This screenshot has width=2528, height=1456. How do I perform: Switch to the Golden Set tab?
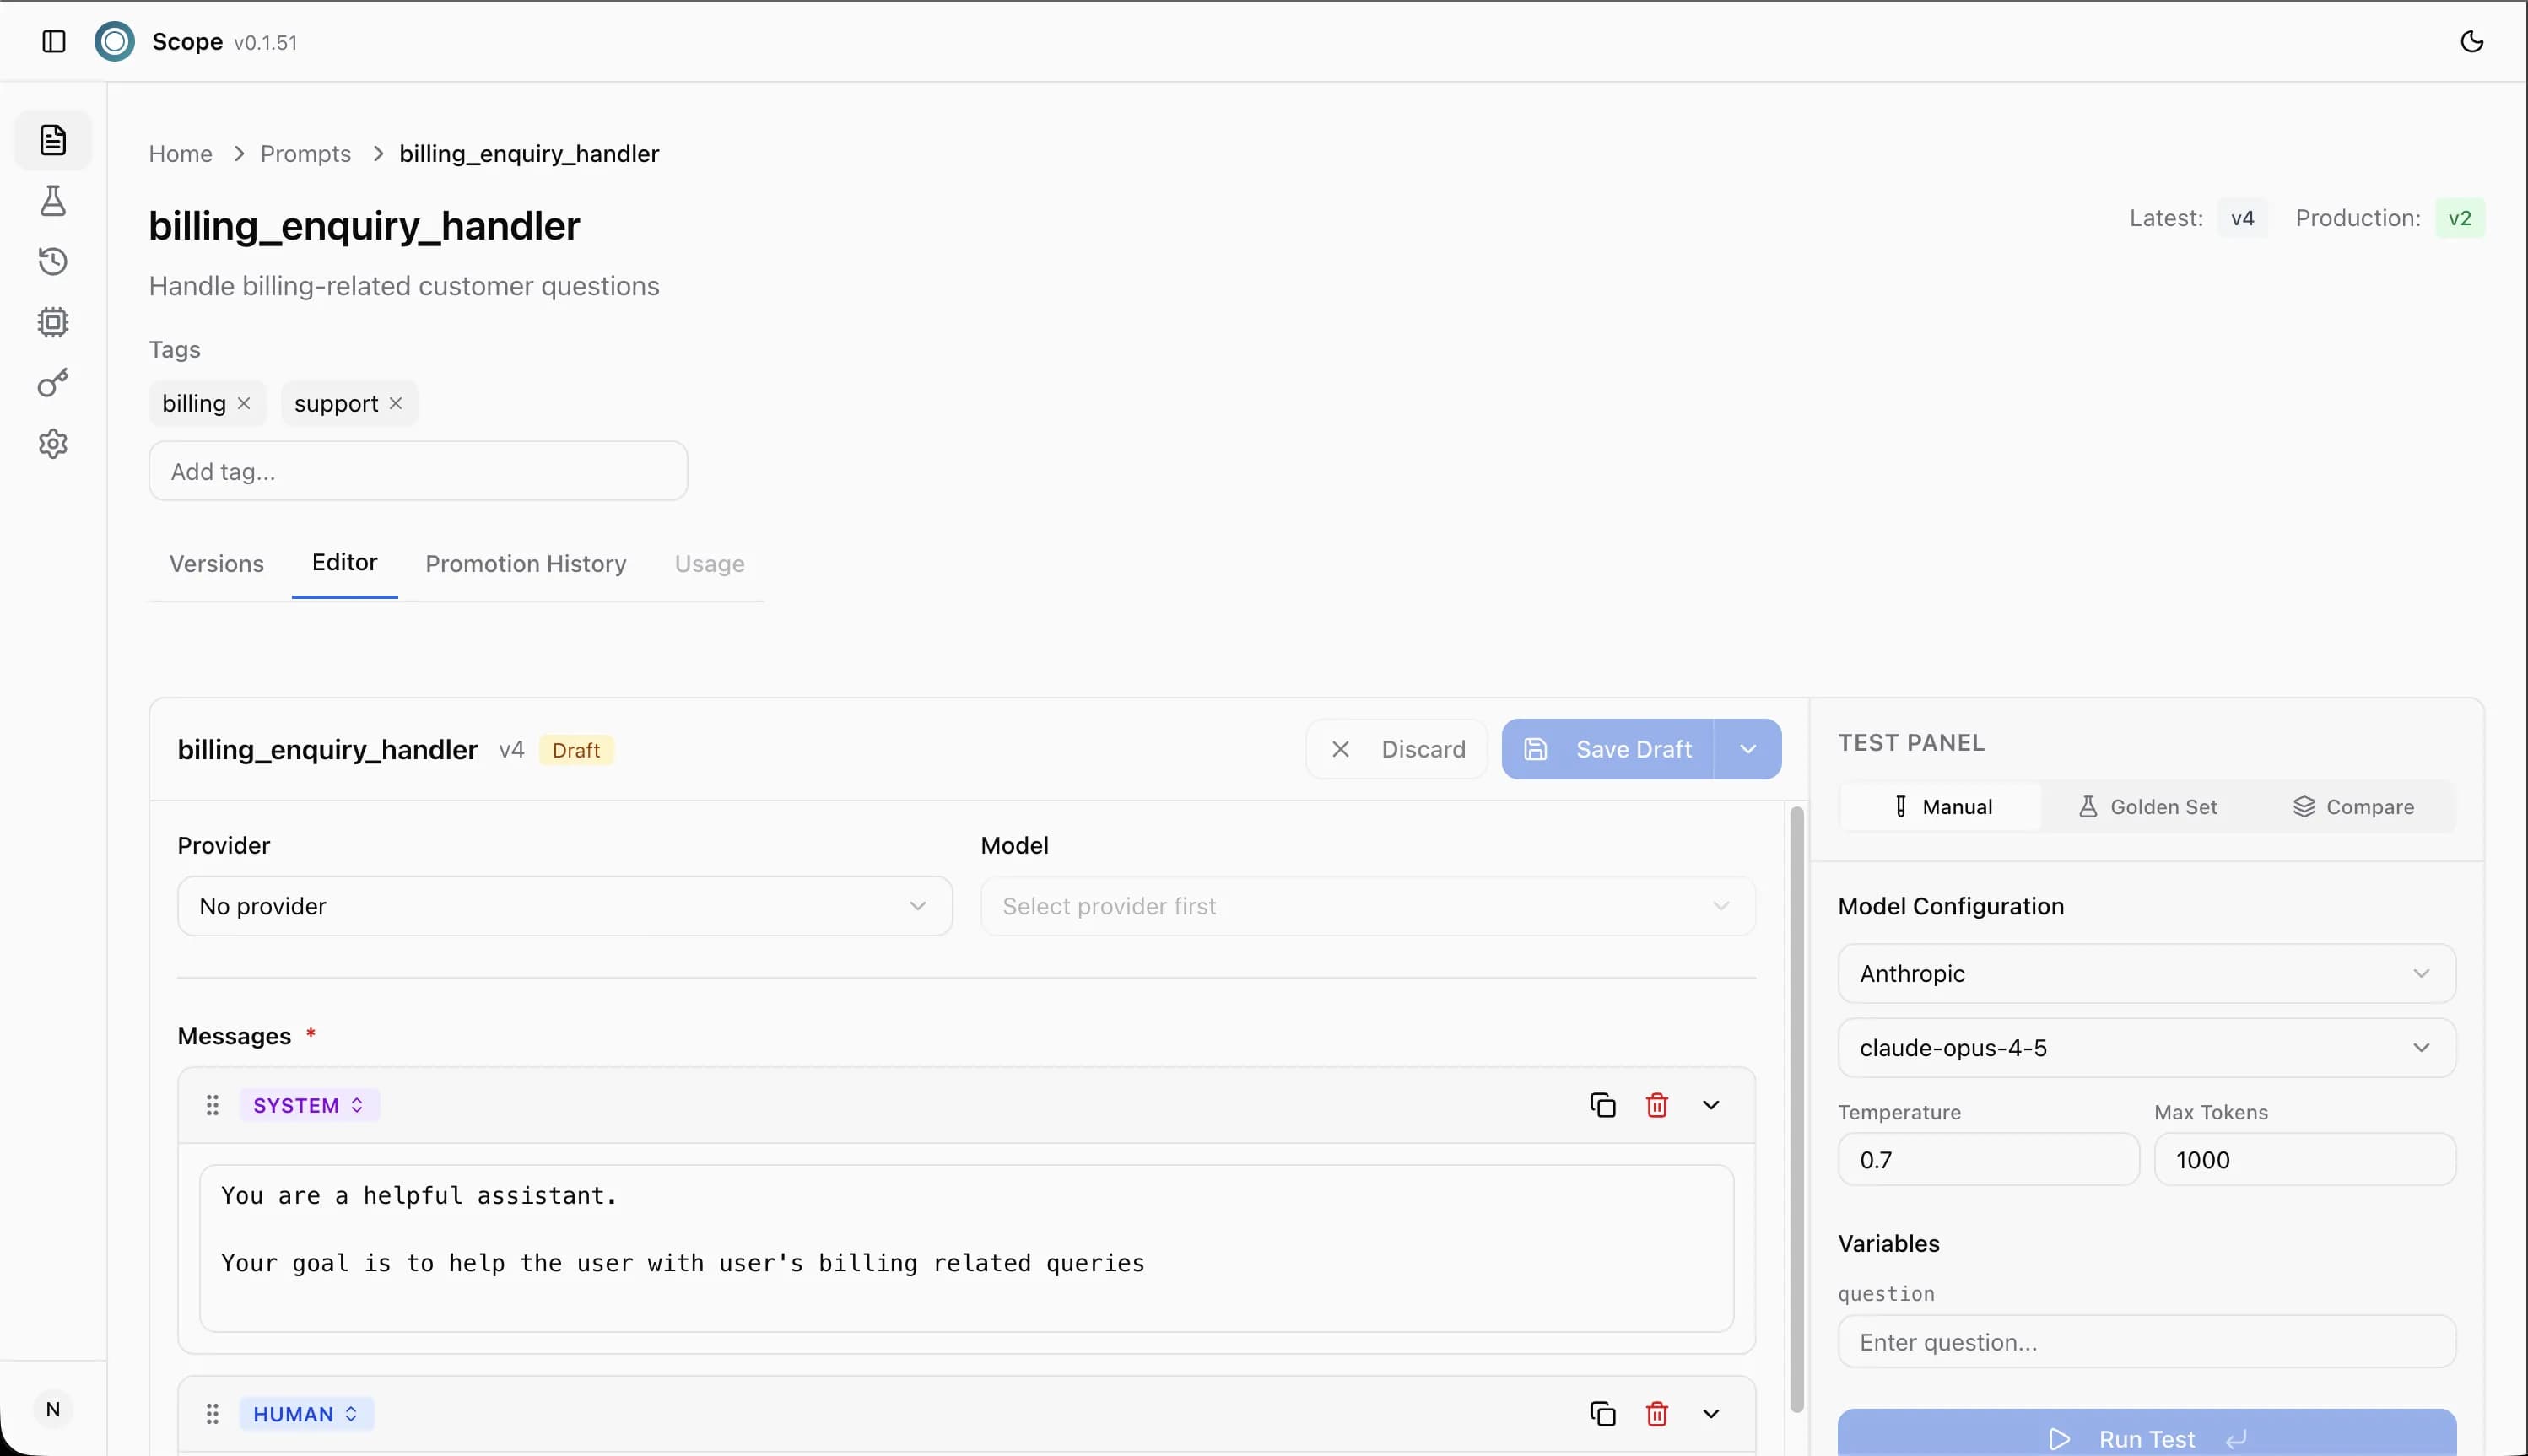pos(2147,807)
